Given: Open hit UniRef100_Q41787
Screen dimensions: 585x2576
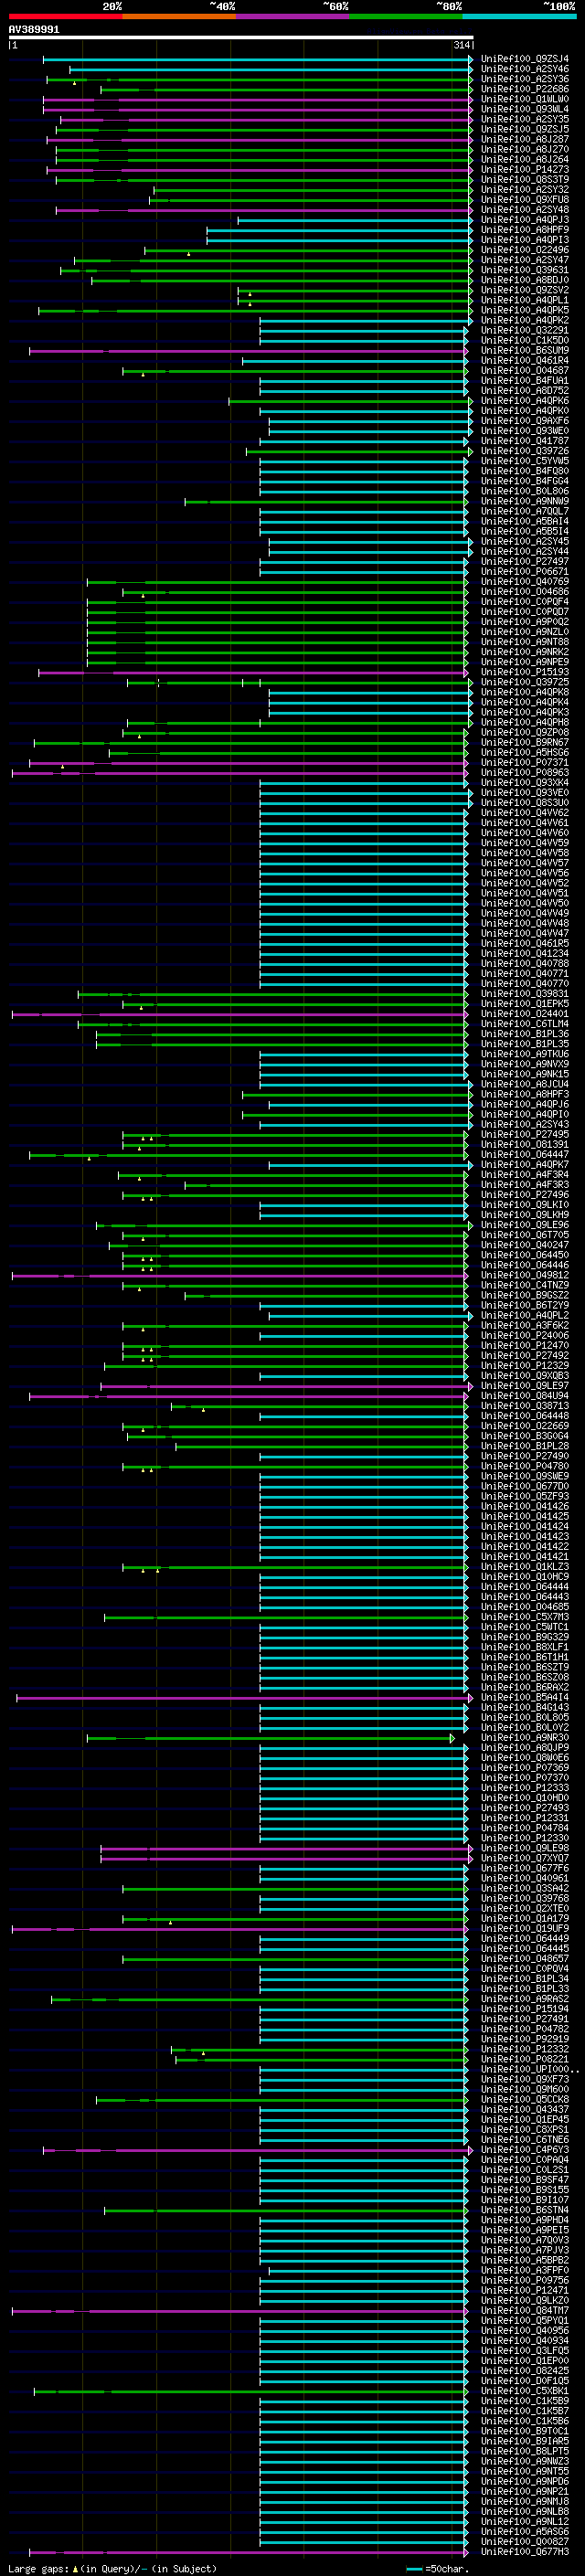Looking at the screenshot, I should click(525, 441).
